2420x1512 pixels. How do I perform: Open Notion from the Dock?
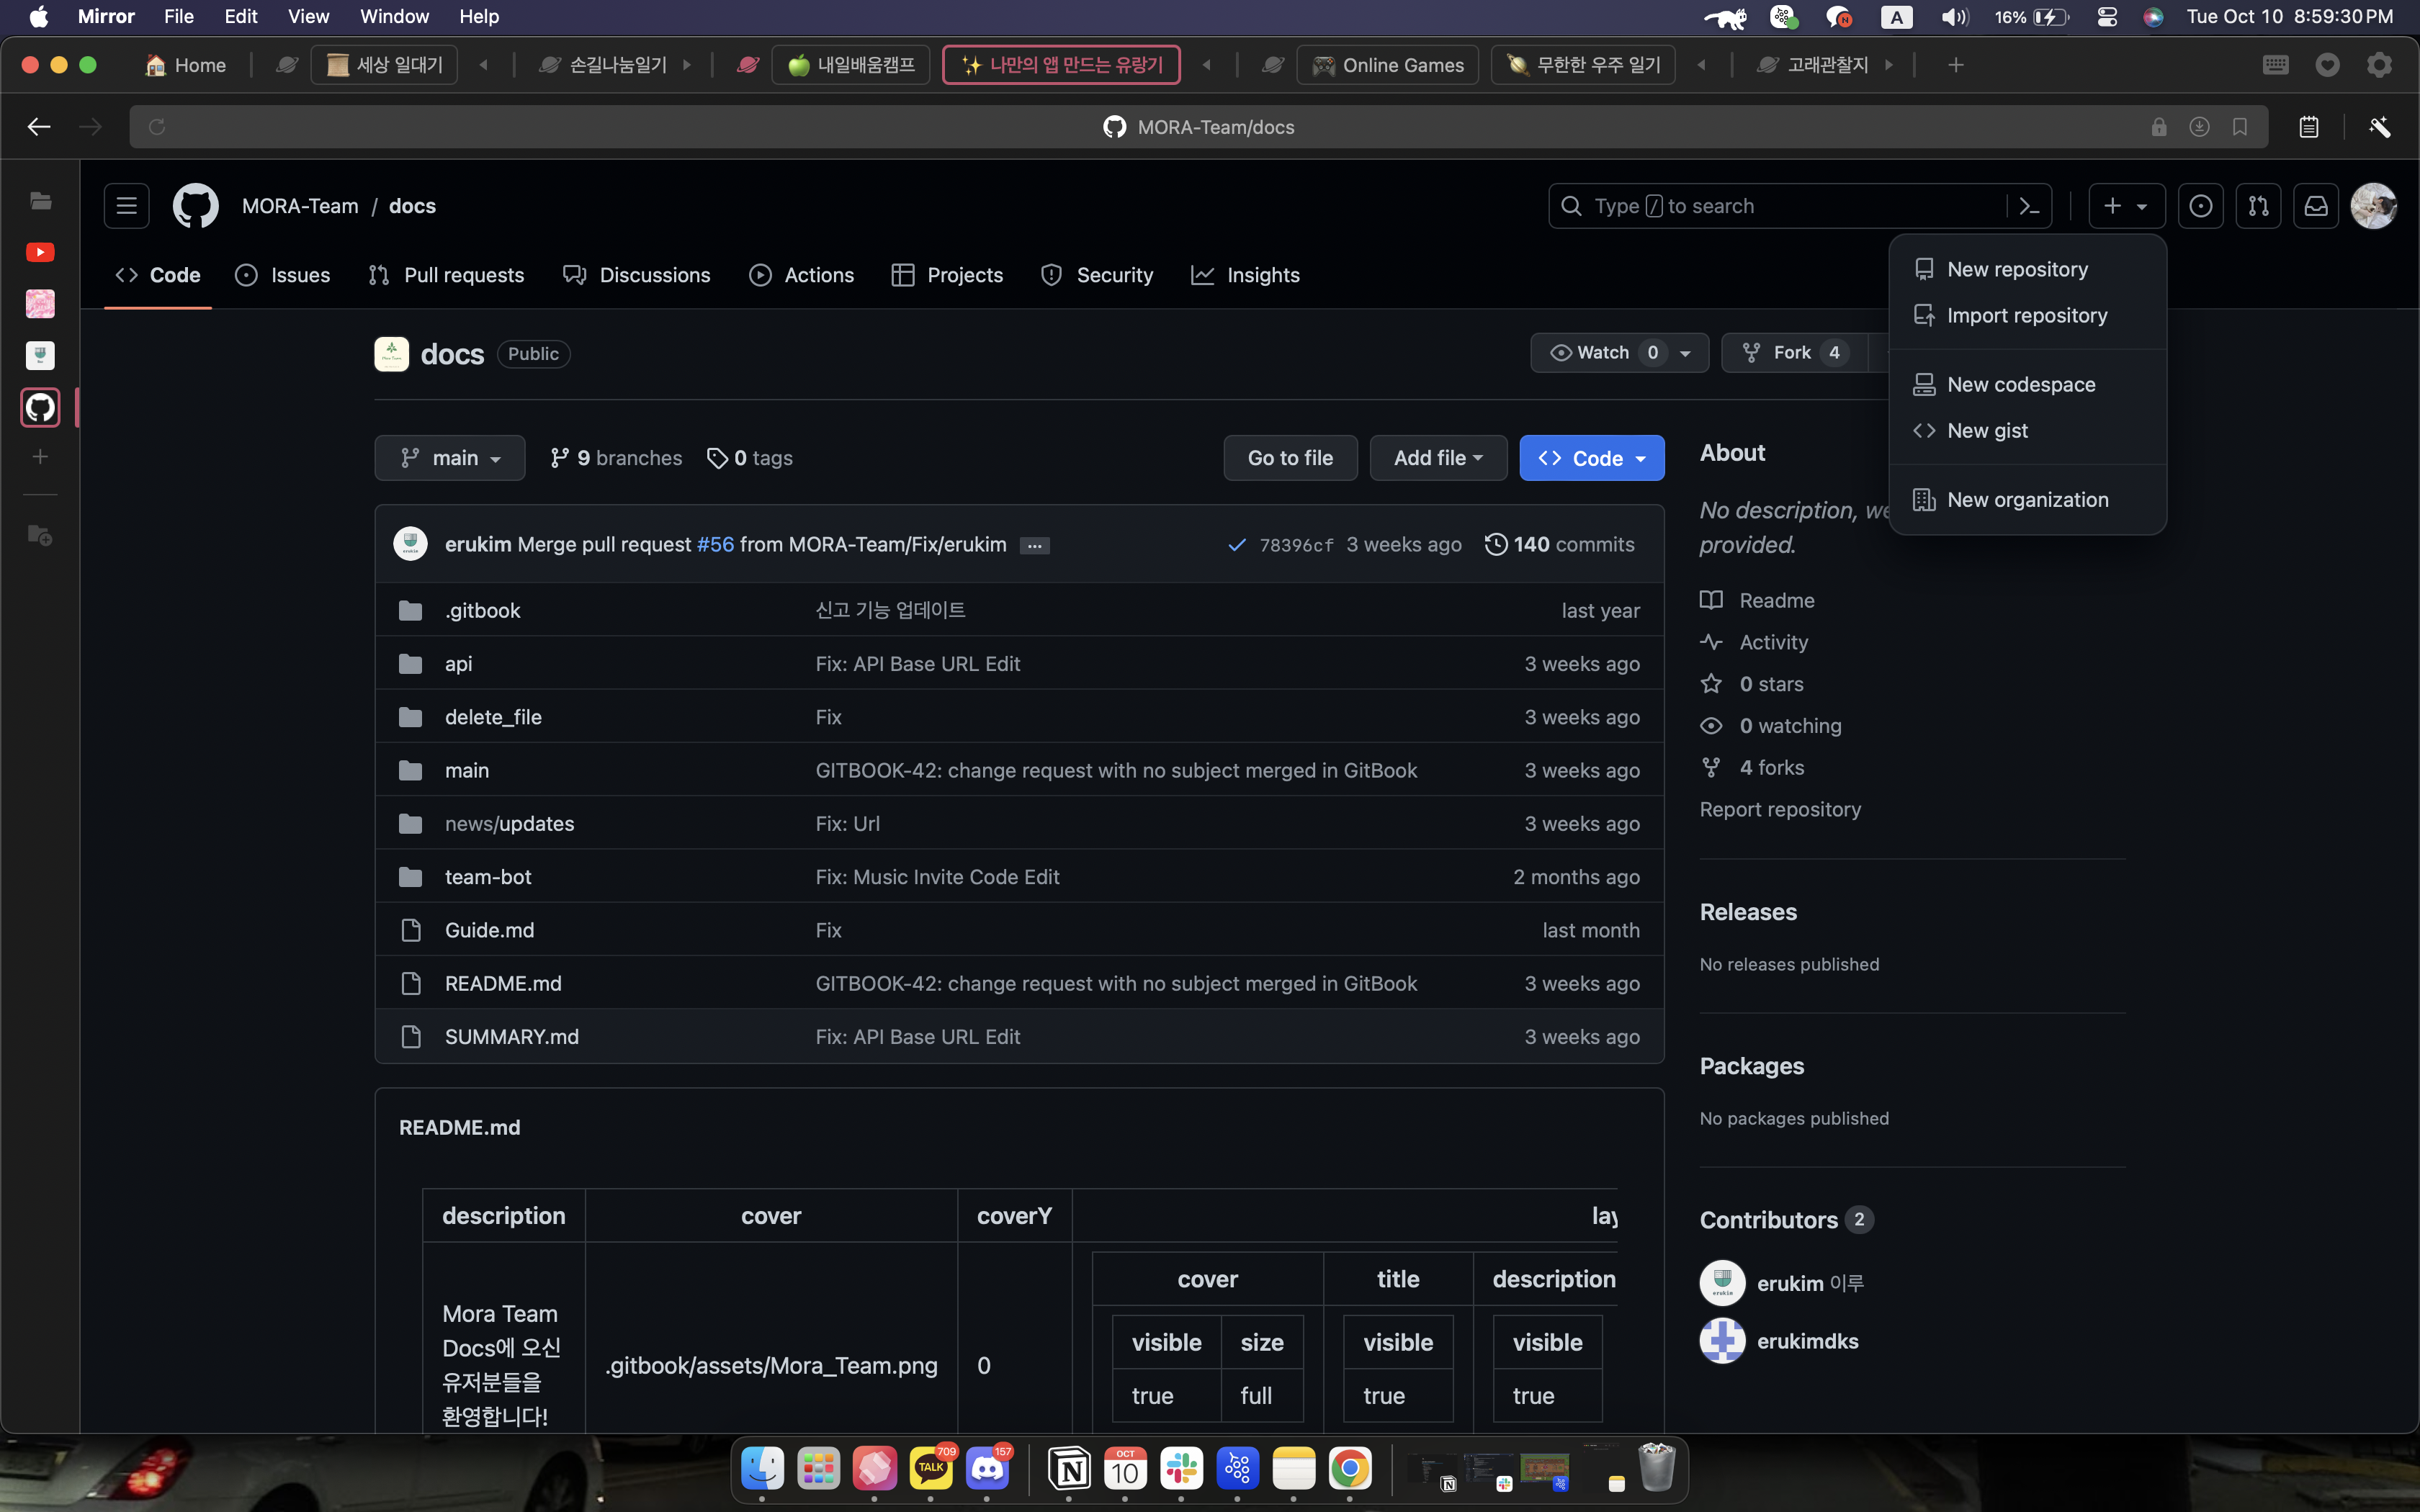click(1069, 1469)
